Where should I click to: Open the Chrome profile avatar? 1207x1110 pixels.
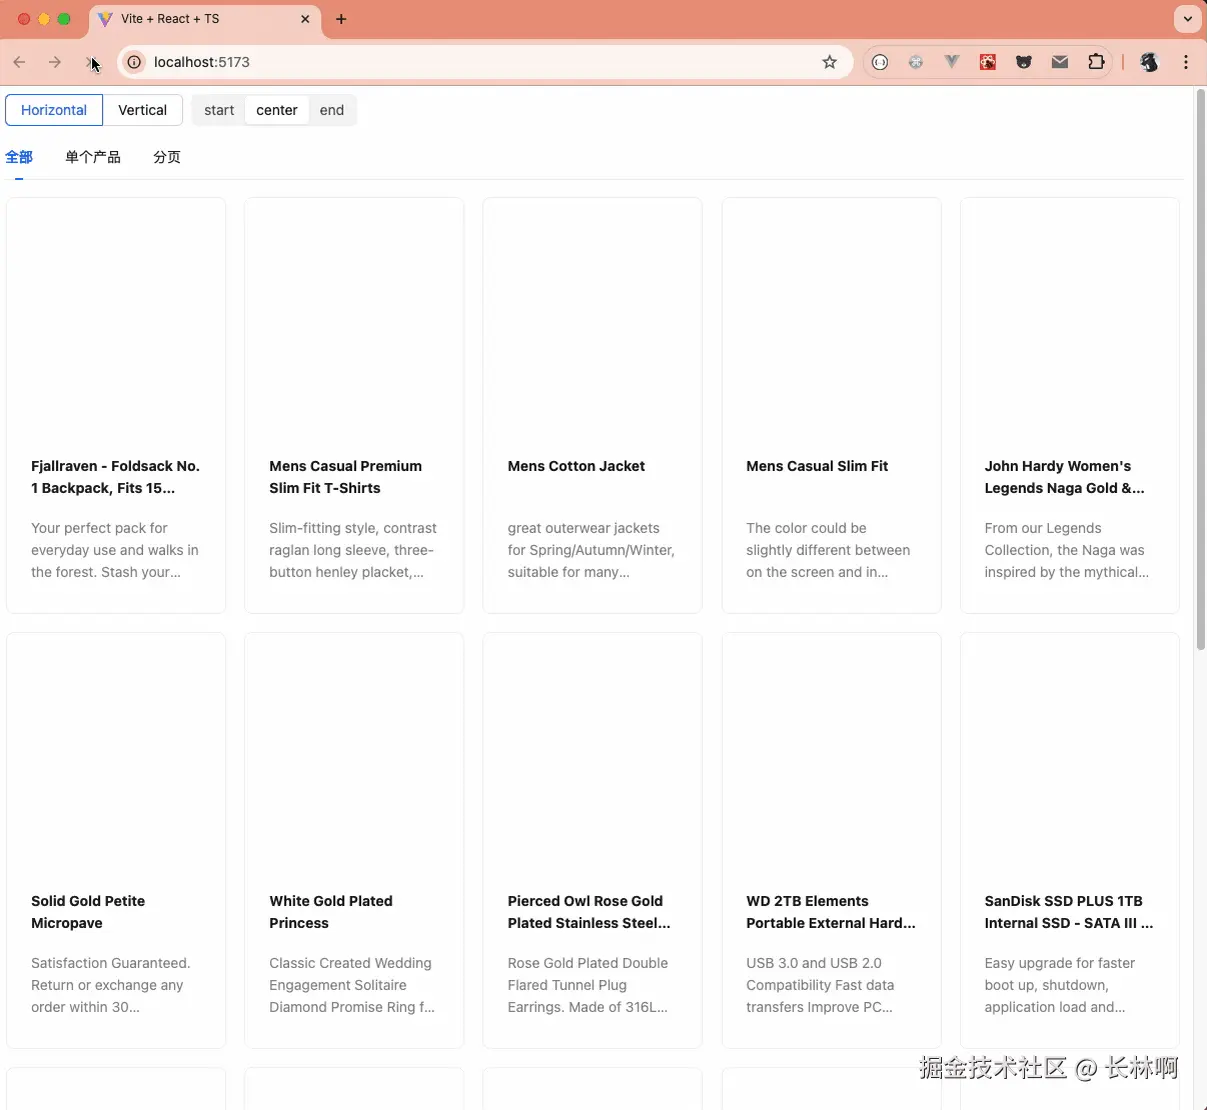tap(1149, 62)
